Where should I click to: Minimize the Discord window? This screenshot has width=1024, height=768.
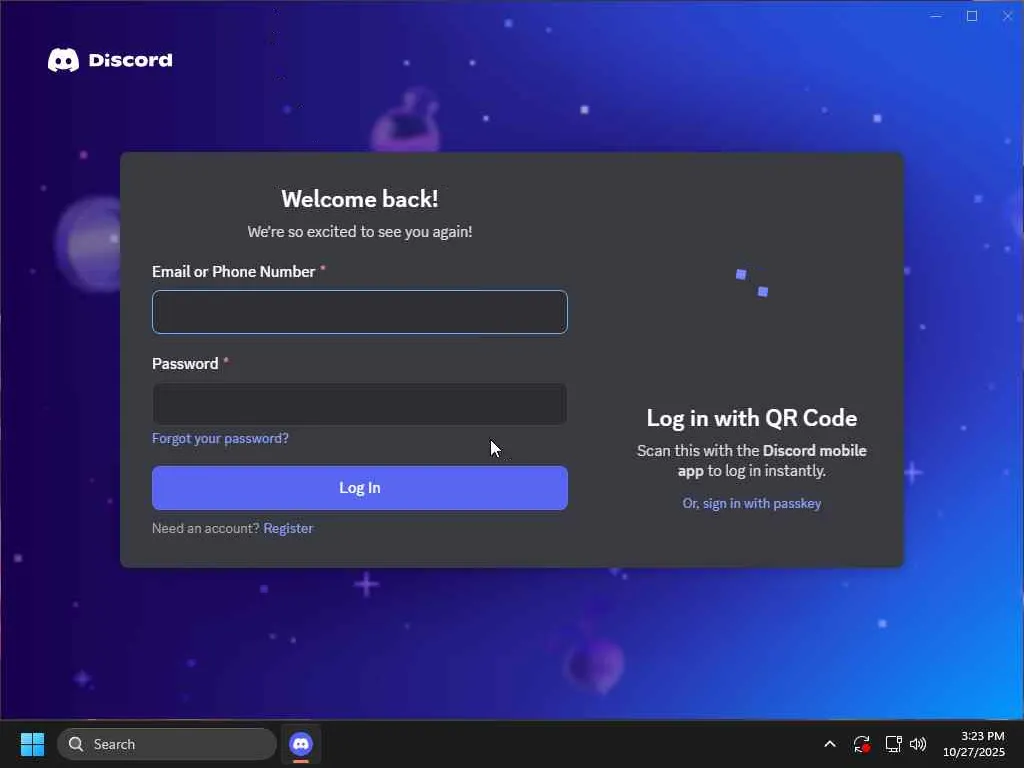(936, 16)
